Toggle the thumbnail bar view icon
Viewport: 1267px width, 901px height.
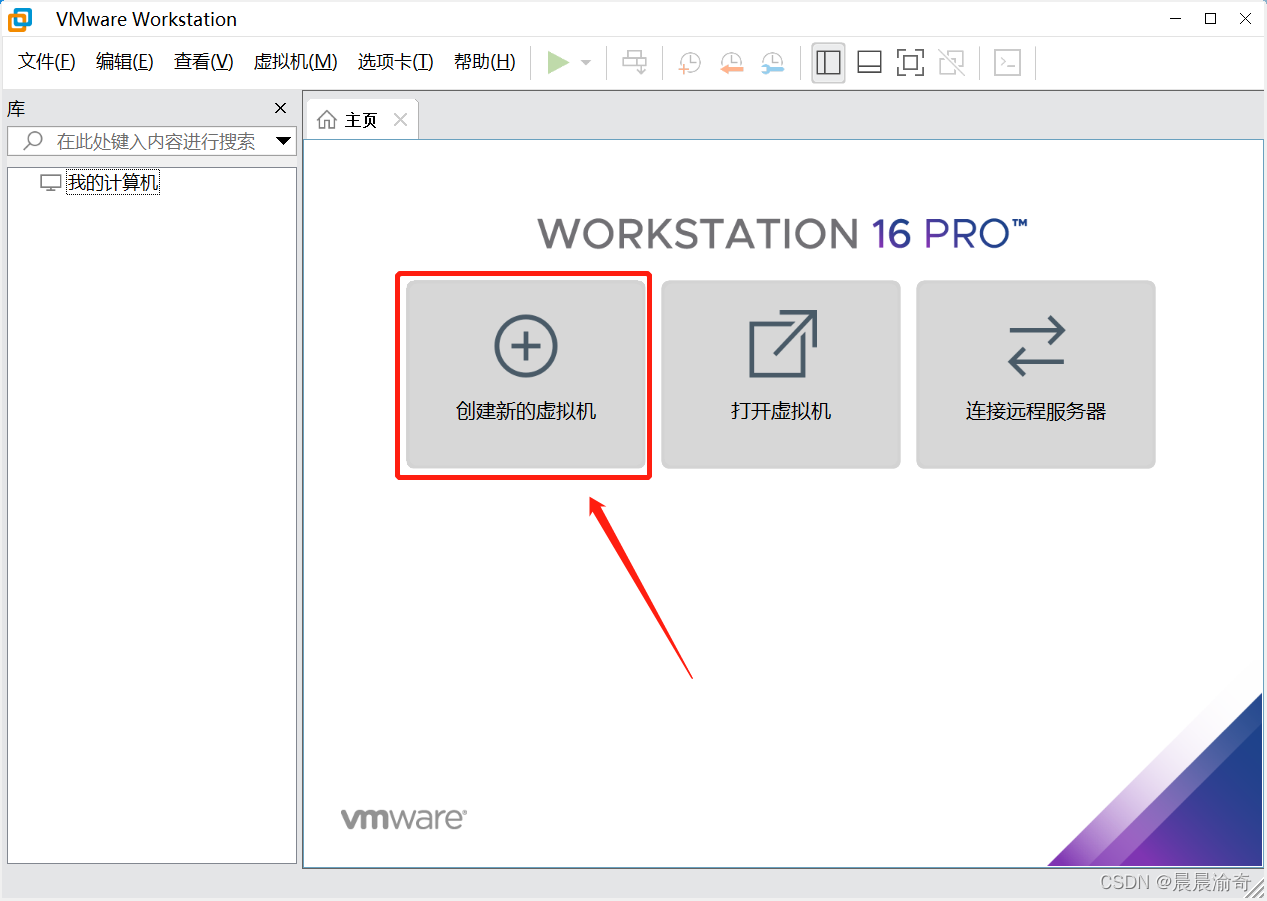pos(869,62)
